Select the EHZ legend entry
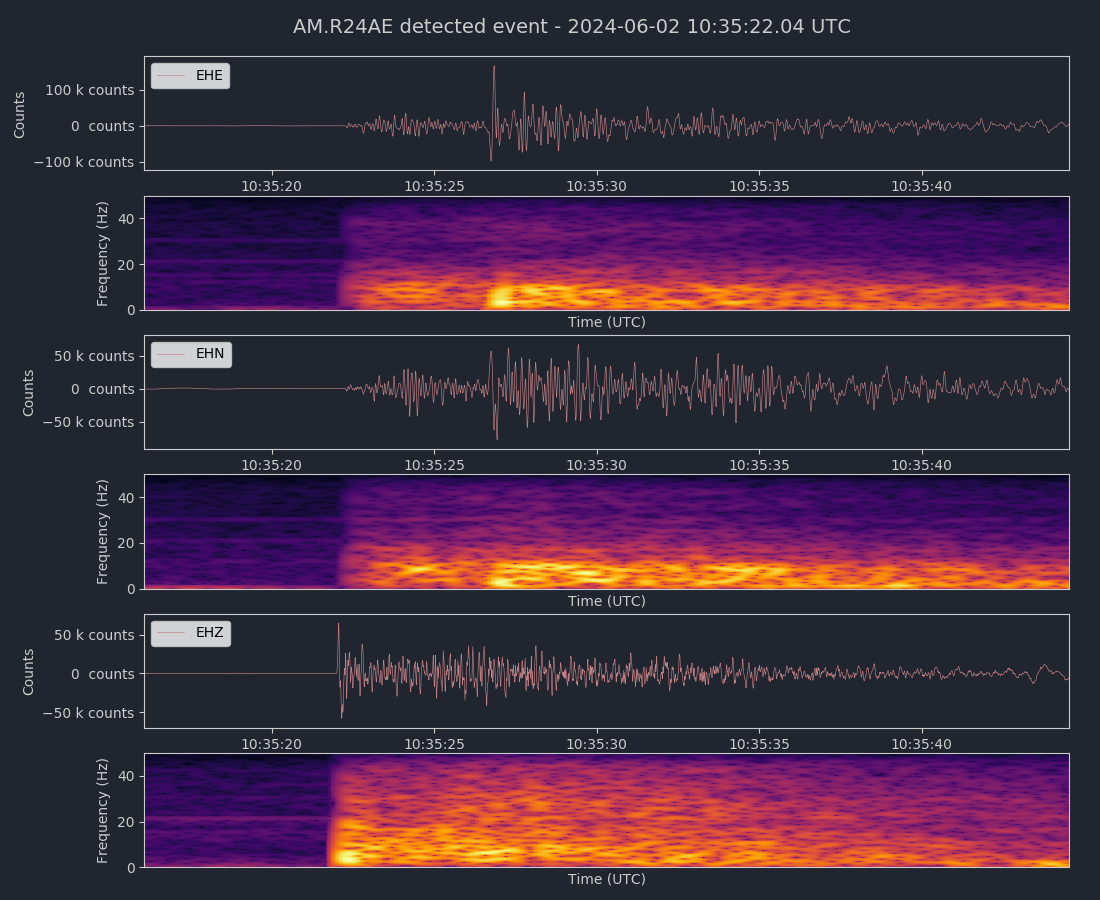 pyautogui.click(x=191, y=633)
